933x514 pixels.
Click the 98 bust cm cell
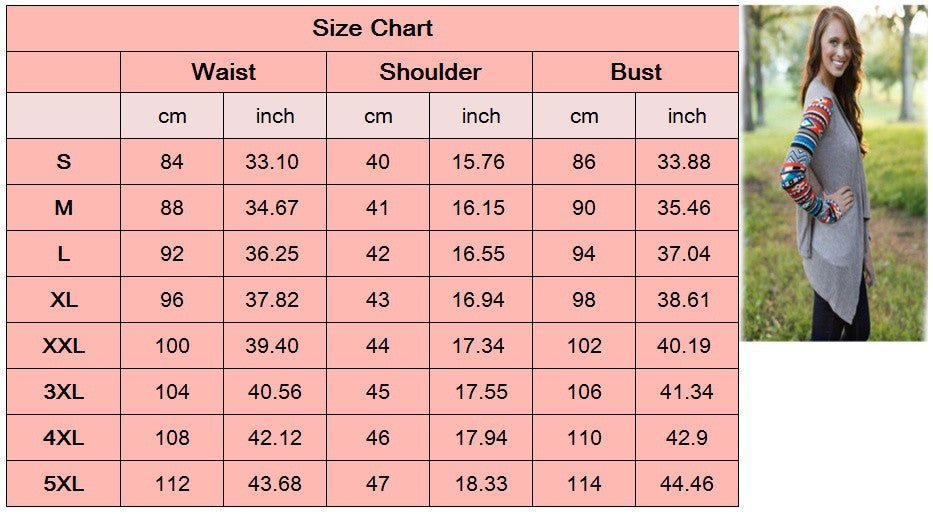[x=584, y=300]
